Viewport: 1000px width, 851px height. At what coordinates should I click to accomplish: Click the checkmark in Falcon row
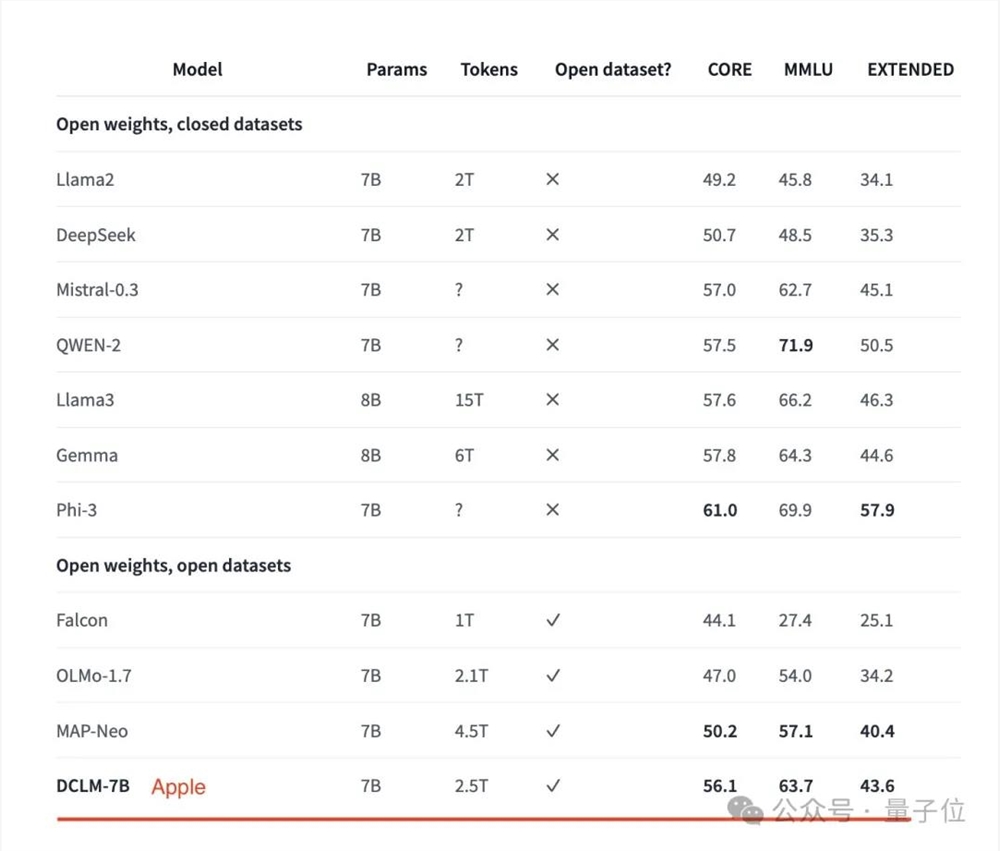point(552,620)
